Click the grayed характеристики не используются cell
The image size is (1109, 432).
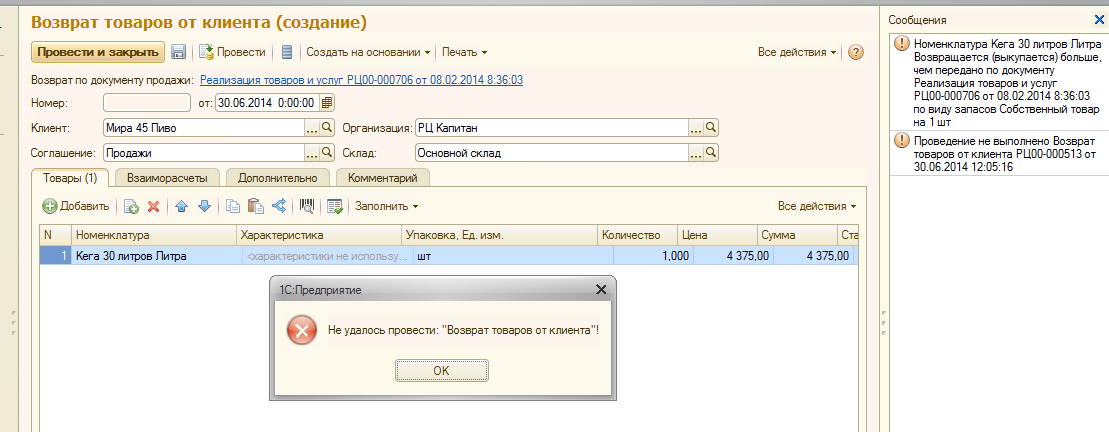point(327,256)
